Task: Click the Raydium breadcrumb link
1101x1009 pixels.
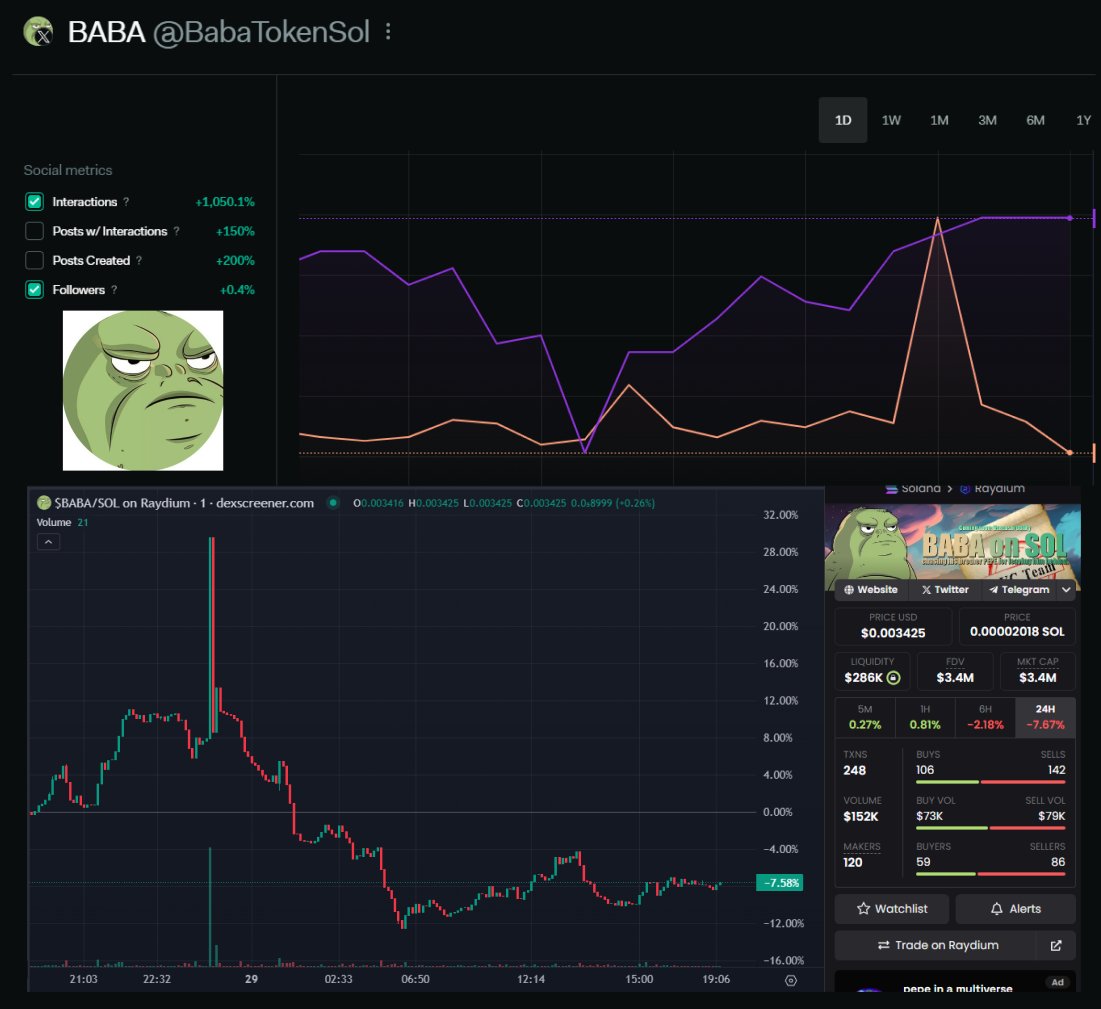Action: (x=992, y=489)
